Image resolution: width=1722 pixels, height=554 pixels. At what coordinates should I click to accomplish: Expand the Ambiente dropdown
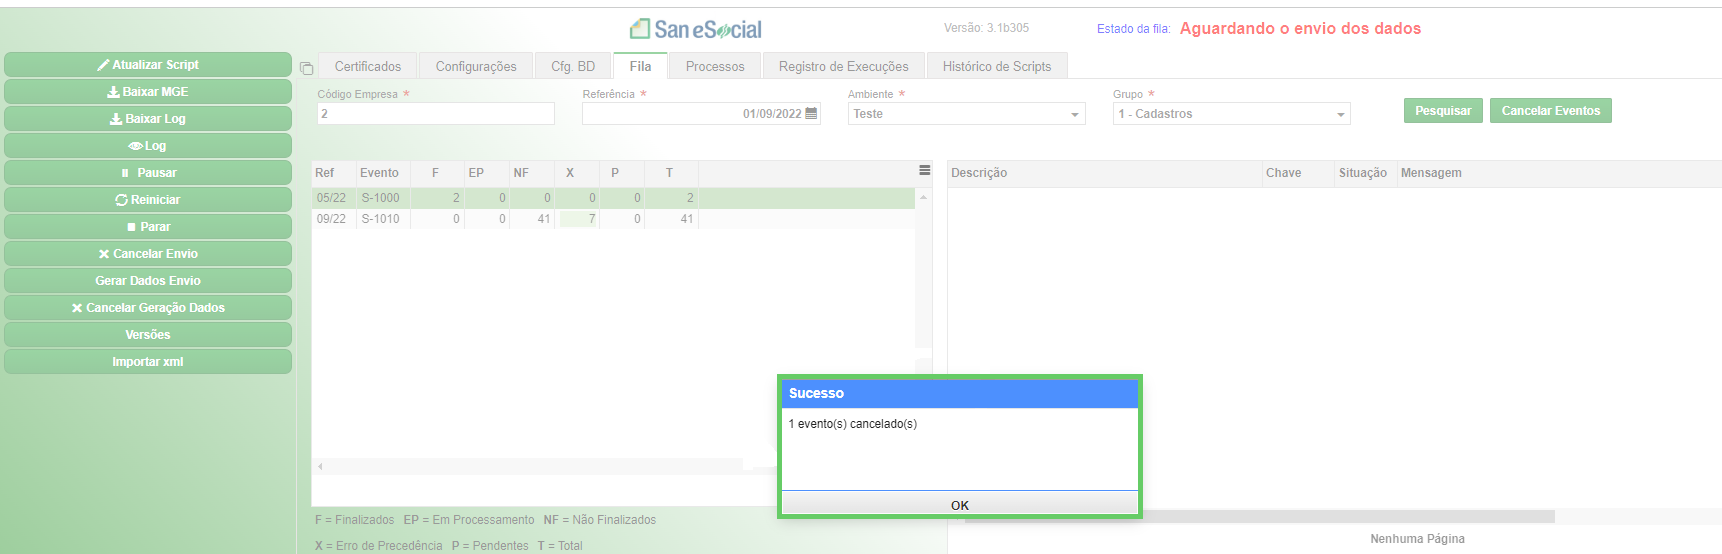coord(966,114)
